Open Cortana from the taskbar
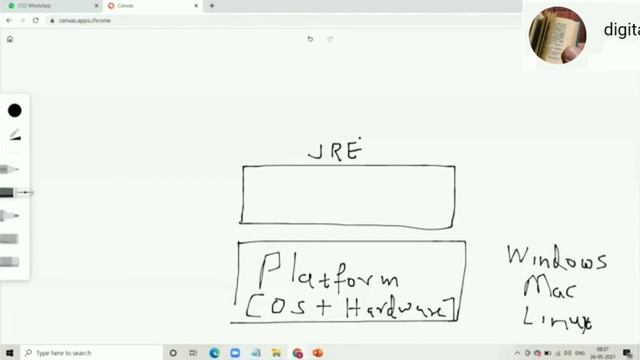Screen dimensions: 640x360 click(x=173, y=353)
